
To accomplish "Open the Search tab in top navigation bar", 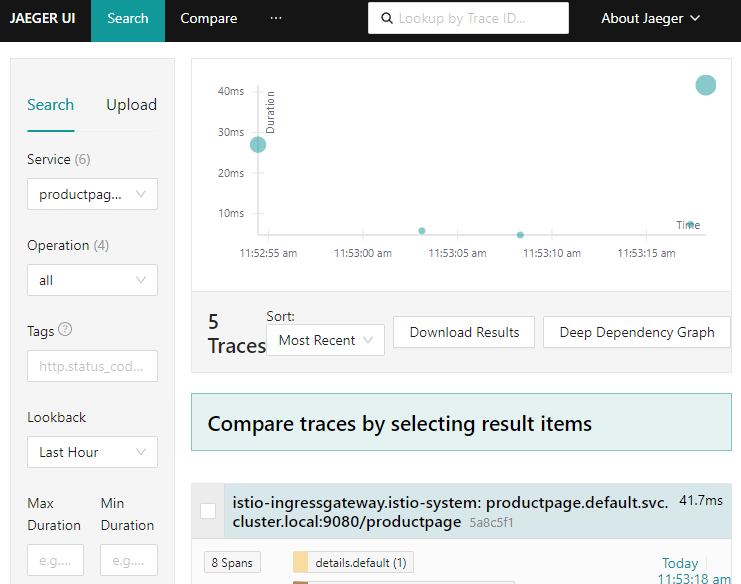I will coord(128,21).
